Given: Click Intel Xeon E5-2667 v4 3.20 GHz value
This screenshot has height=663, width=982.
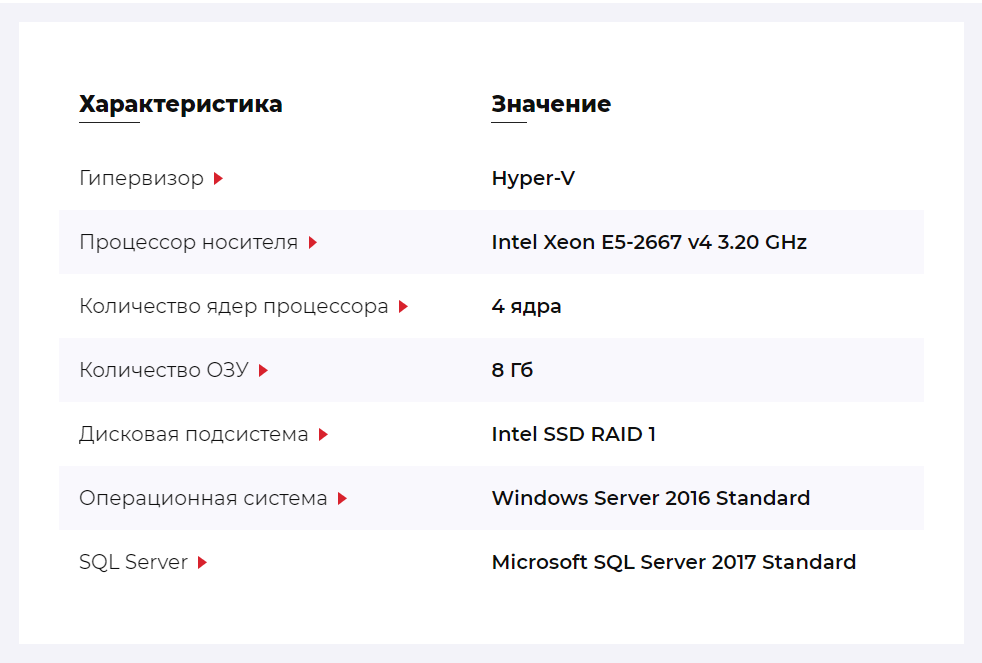Looking at the screenshot, I should pyautogui.click(x=649, y=242).
